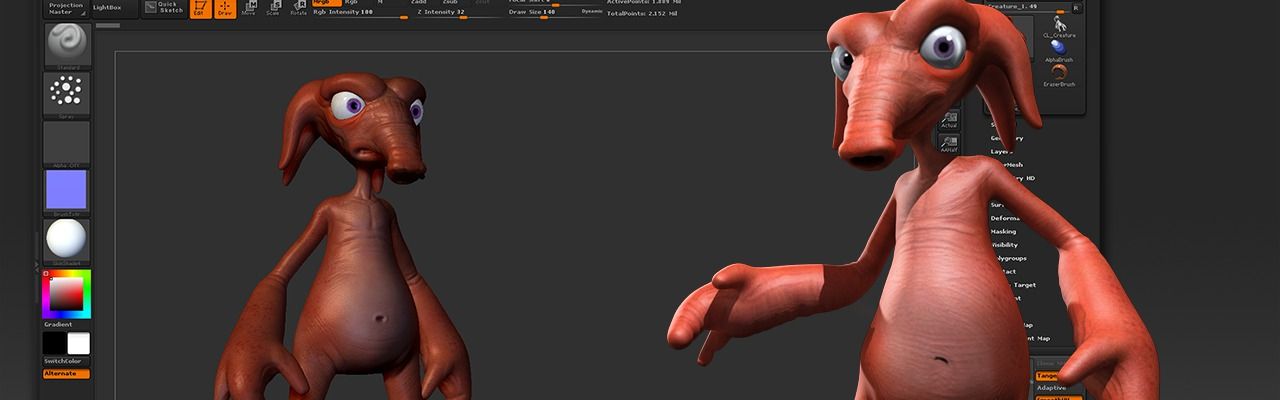Click the AAHalf view icon
This screenshot has width=1280, height=400.
(x=949, y=144)
